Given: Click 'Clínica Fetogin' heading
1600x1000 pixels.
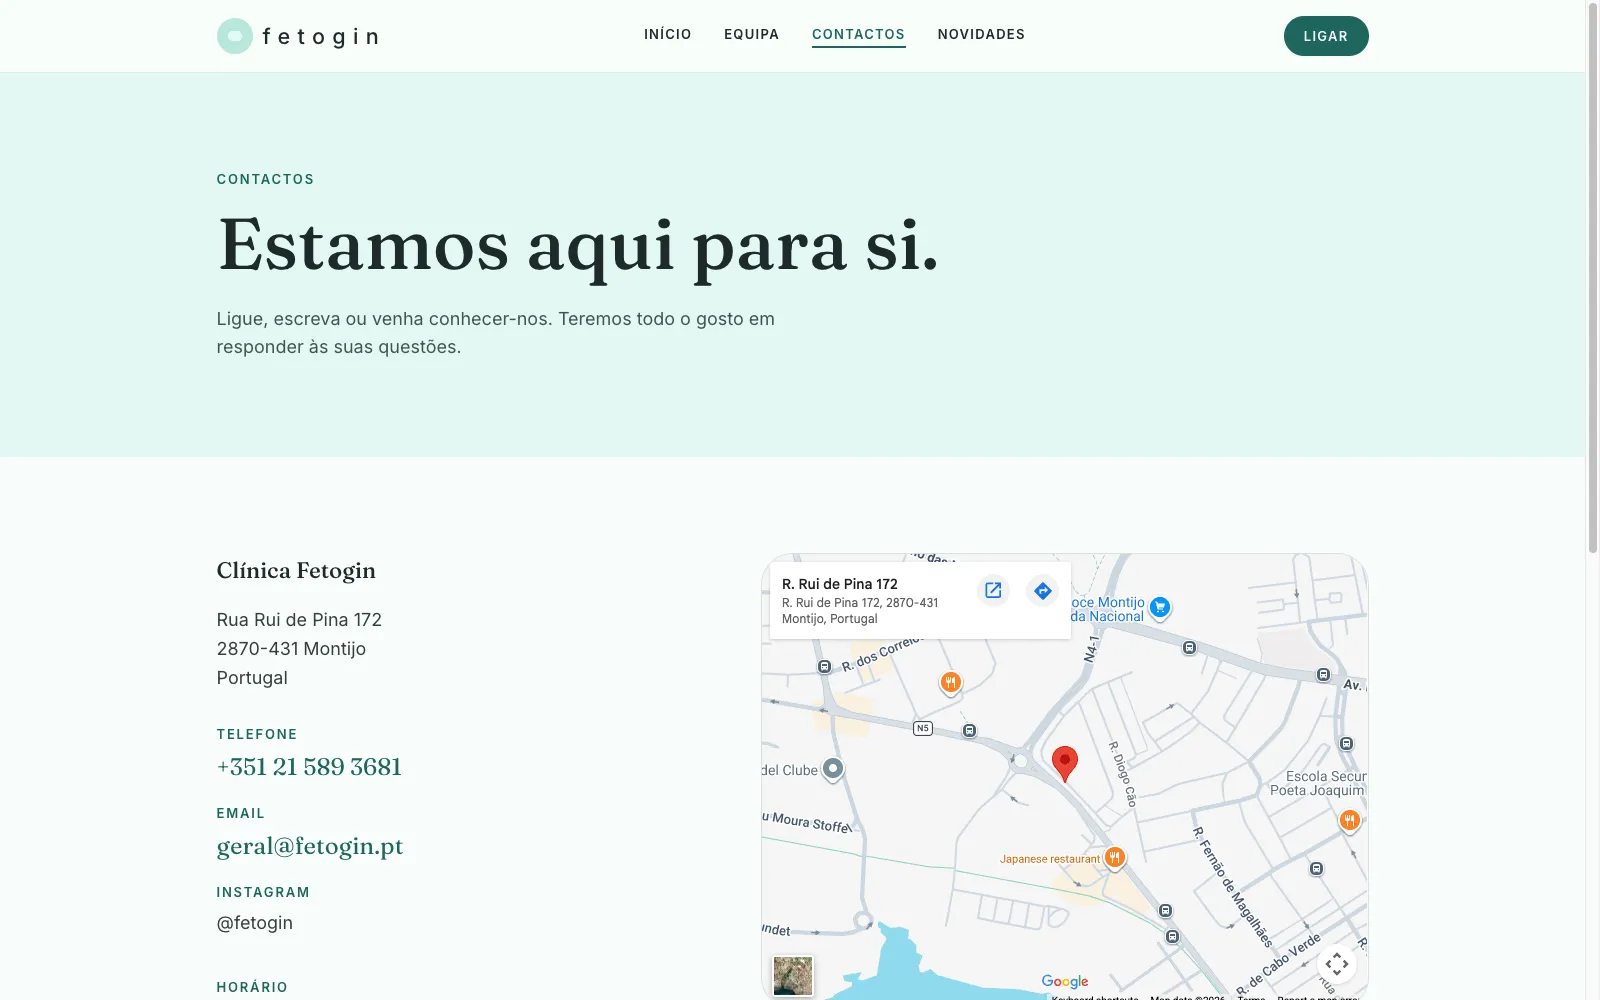Looking at the screenshot, I should 296,571.
